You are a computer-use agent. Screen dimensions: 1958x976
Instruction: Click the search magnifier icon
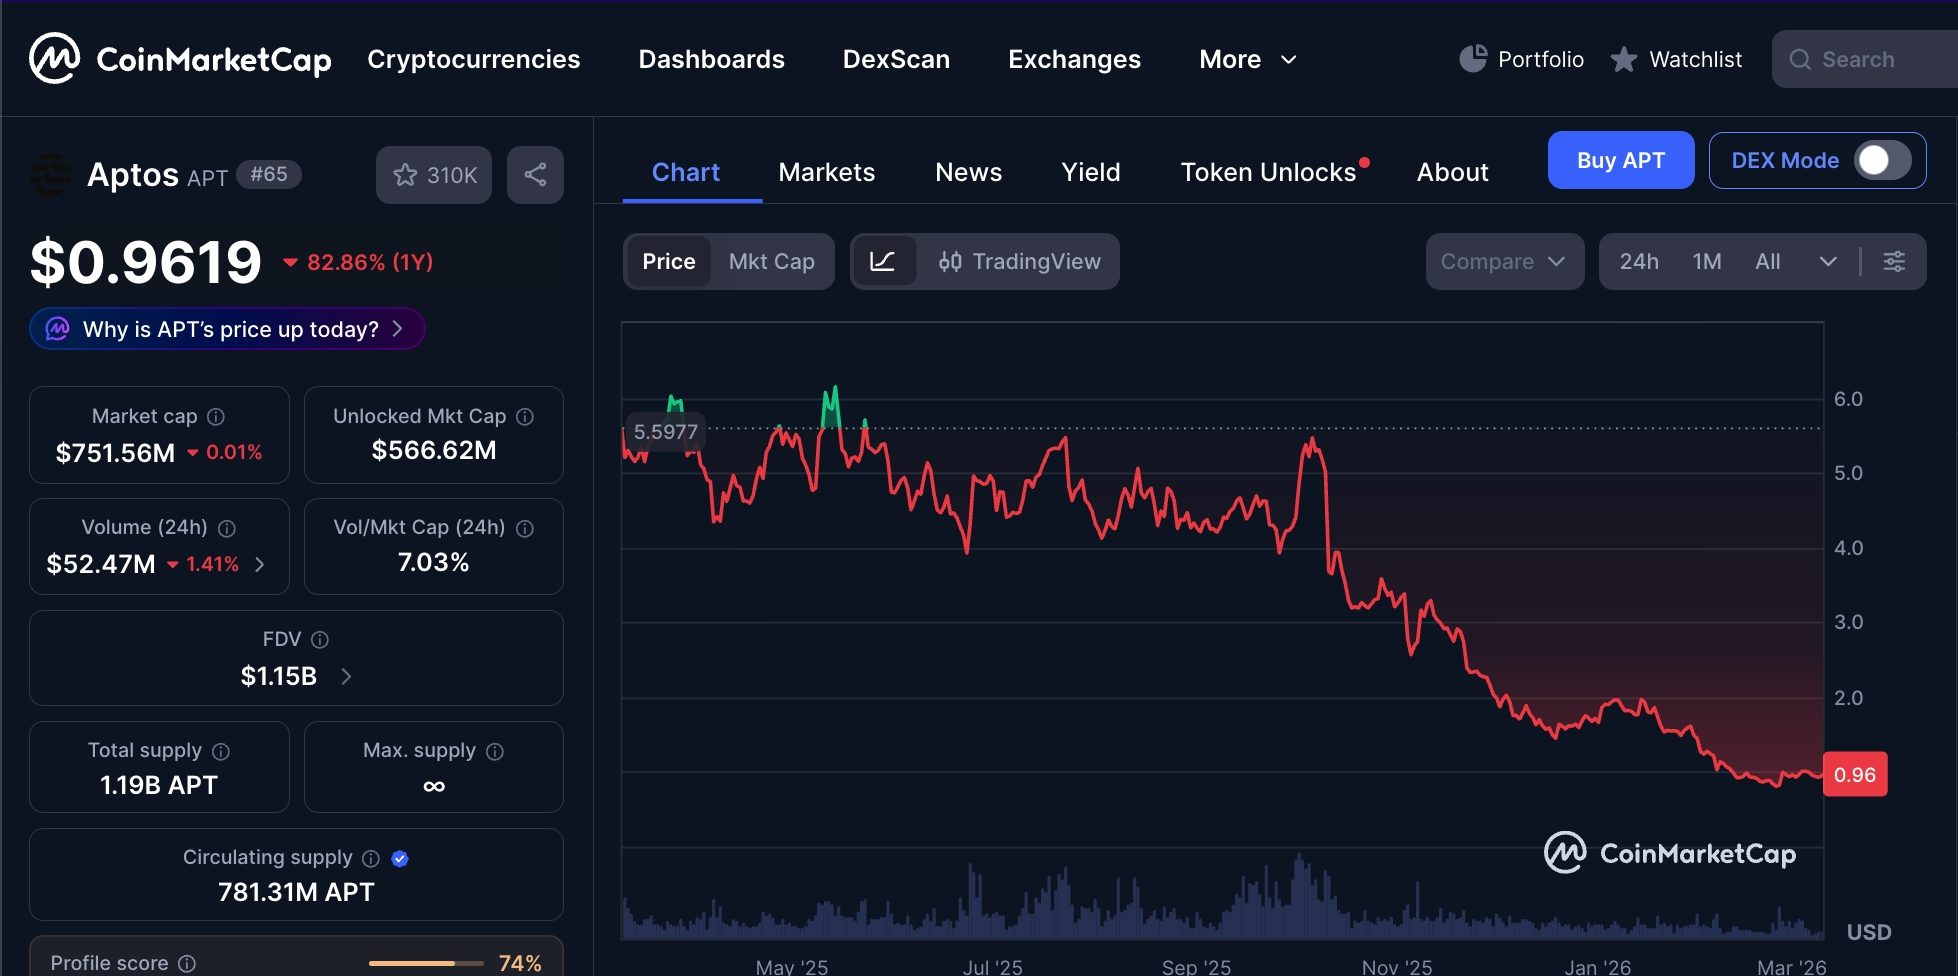(x=1800, y=60)
